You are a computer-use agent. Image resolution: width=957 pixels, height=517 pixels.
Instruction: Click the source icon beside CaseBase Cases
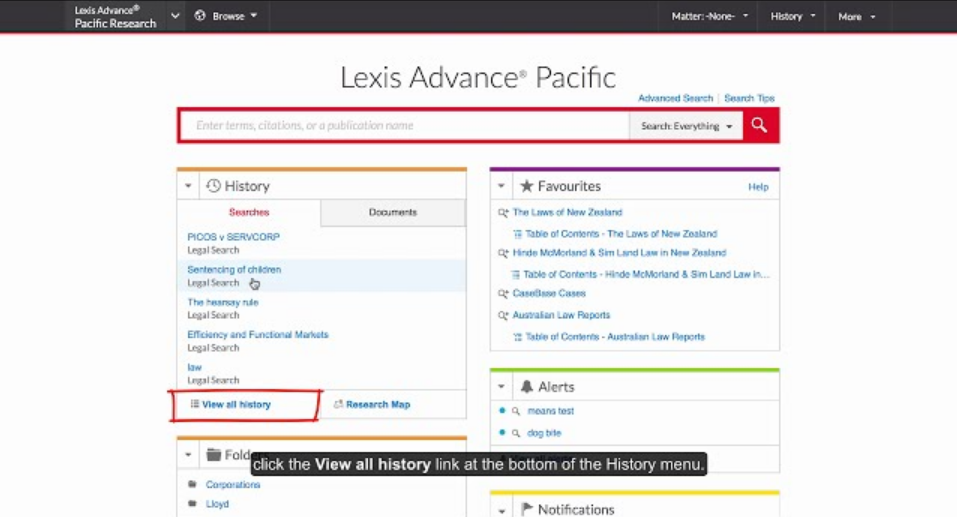(503, 294)
